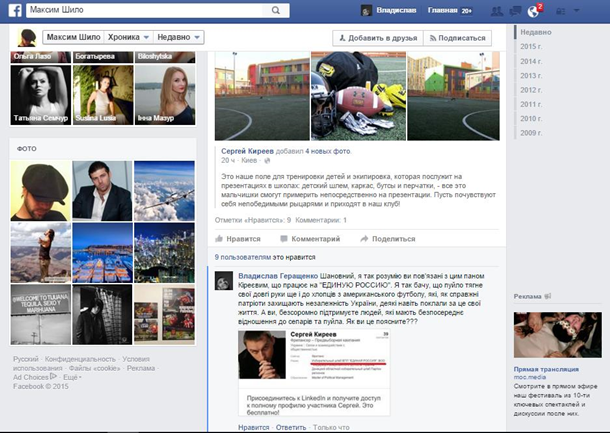
Task: Open notifications globe icon with badge
Action: 532,11
